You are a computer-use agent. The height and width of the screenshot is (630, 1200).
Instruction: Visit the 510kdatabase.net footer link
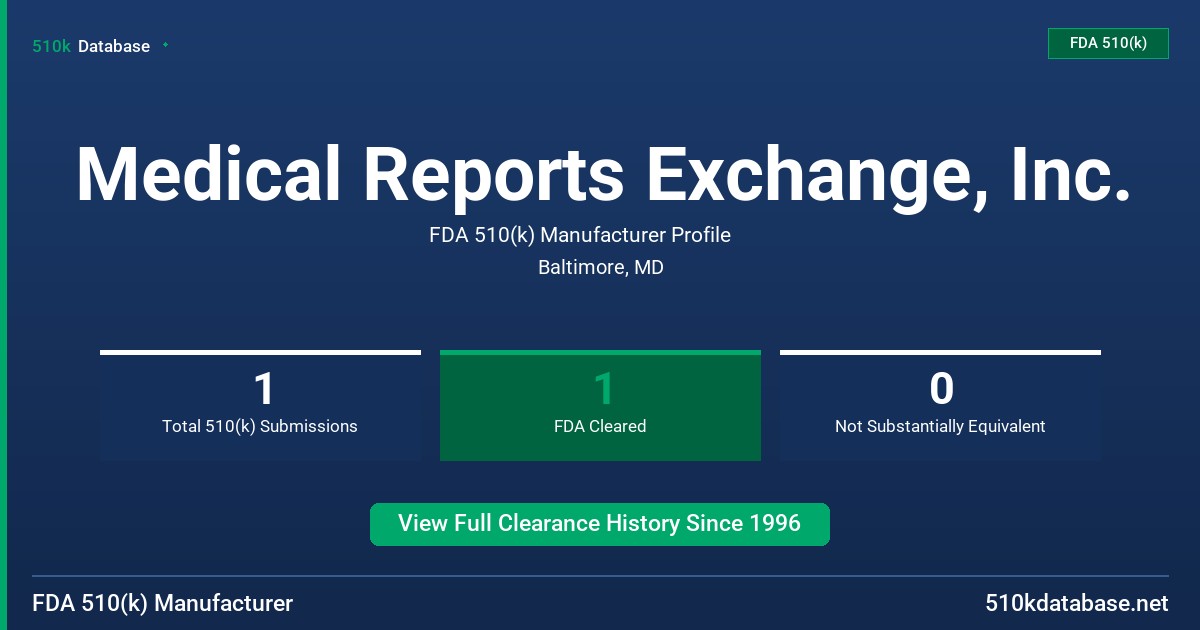[x=1076, y=603]
